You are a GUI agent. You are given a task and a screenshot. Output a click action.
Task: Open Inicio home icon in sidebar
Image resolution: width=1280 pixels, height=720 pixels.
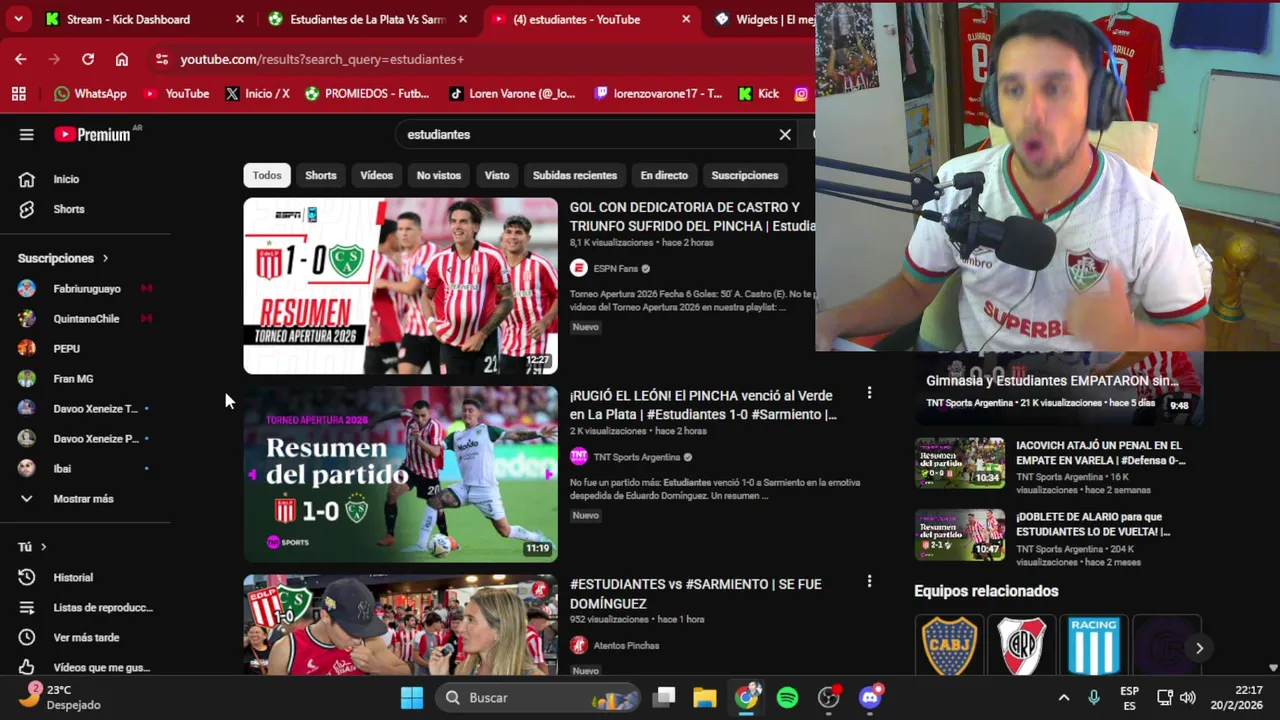(x=27, y=179)
